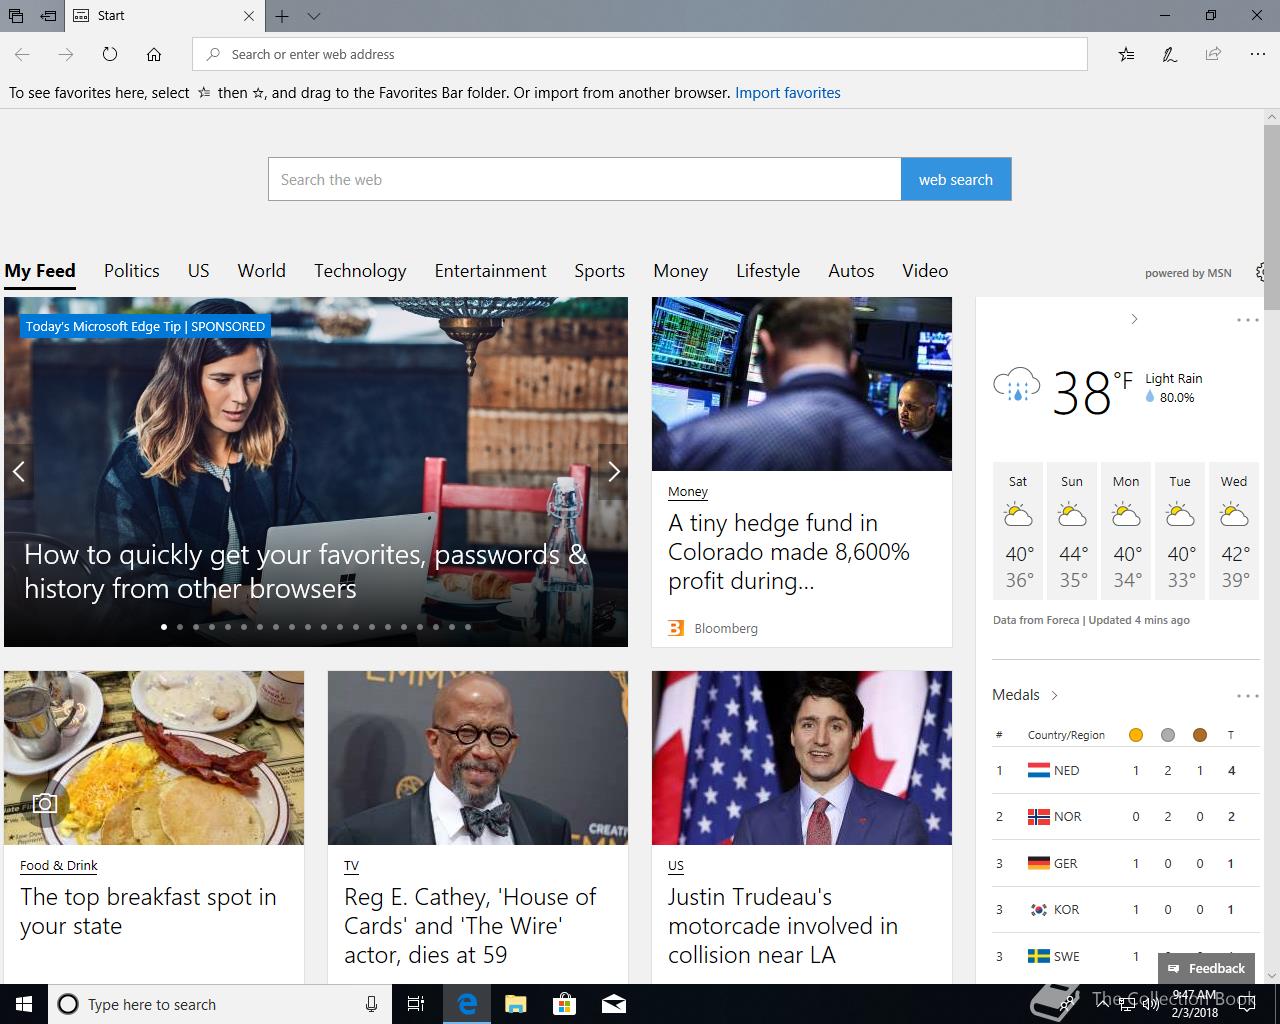This screenshot has width=1280, height=1024.
Task: Open the Autos tab
Action: (852, 271)
